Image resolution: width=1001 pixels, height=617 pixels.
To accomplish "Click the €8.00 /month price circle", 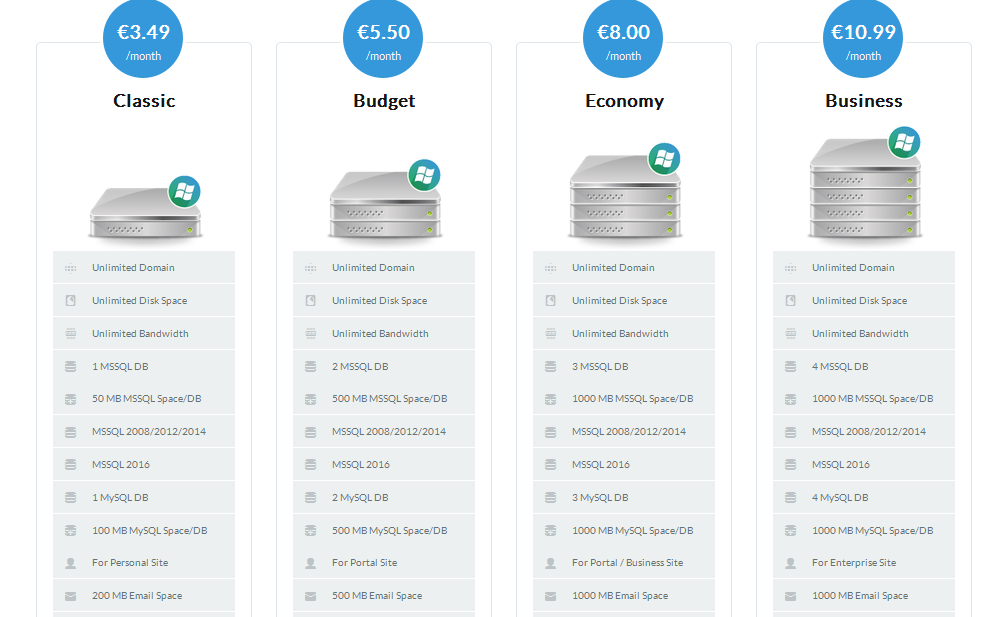I will tap(623, 38).
